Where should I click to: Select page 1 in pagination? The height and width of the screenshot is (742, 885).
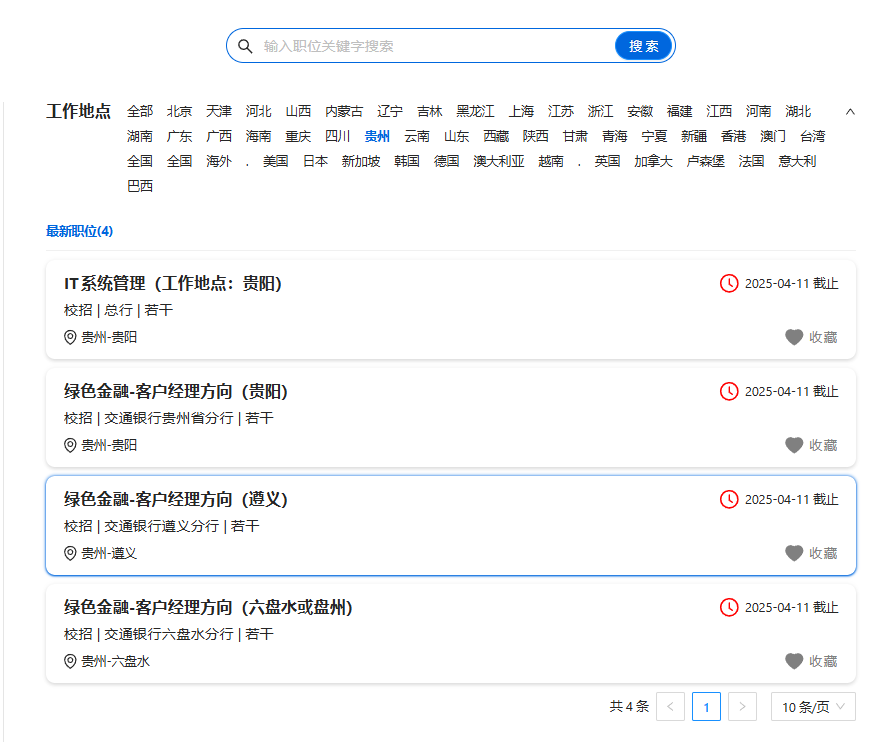tap(706, 706)
